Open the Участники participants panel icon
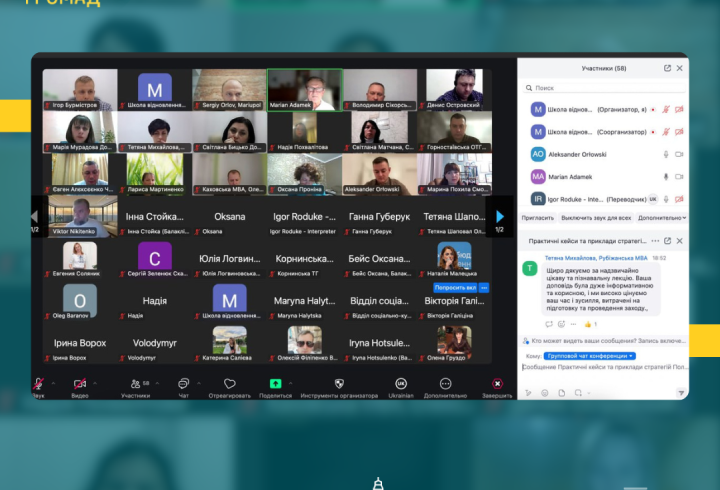This screenshot has height=490, width=720. pyautogui.click(x=135, y=384)
